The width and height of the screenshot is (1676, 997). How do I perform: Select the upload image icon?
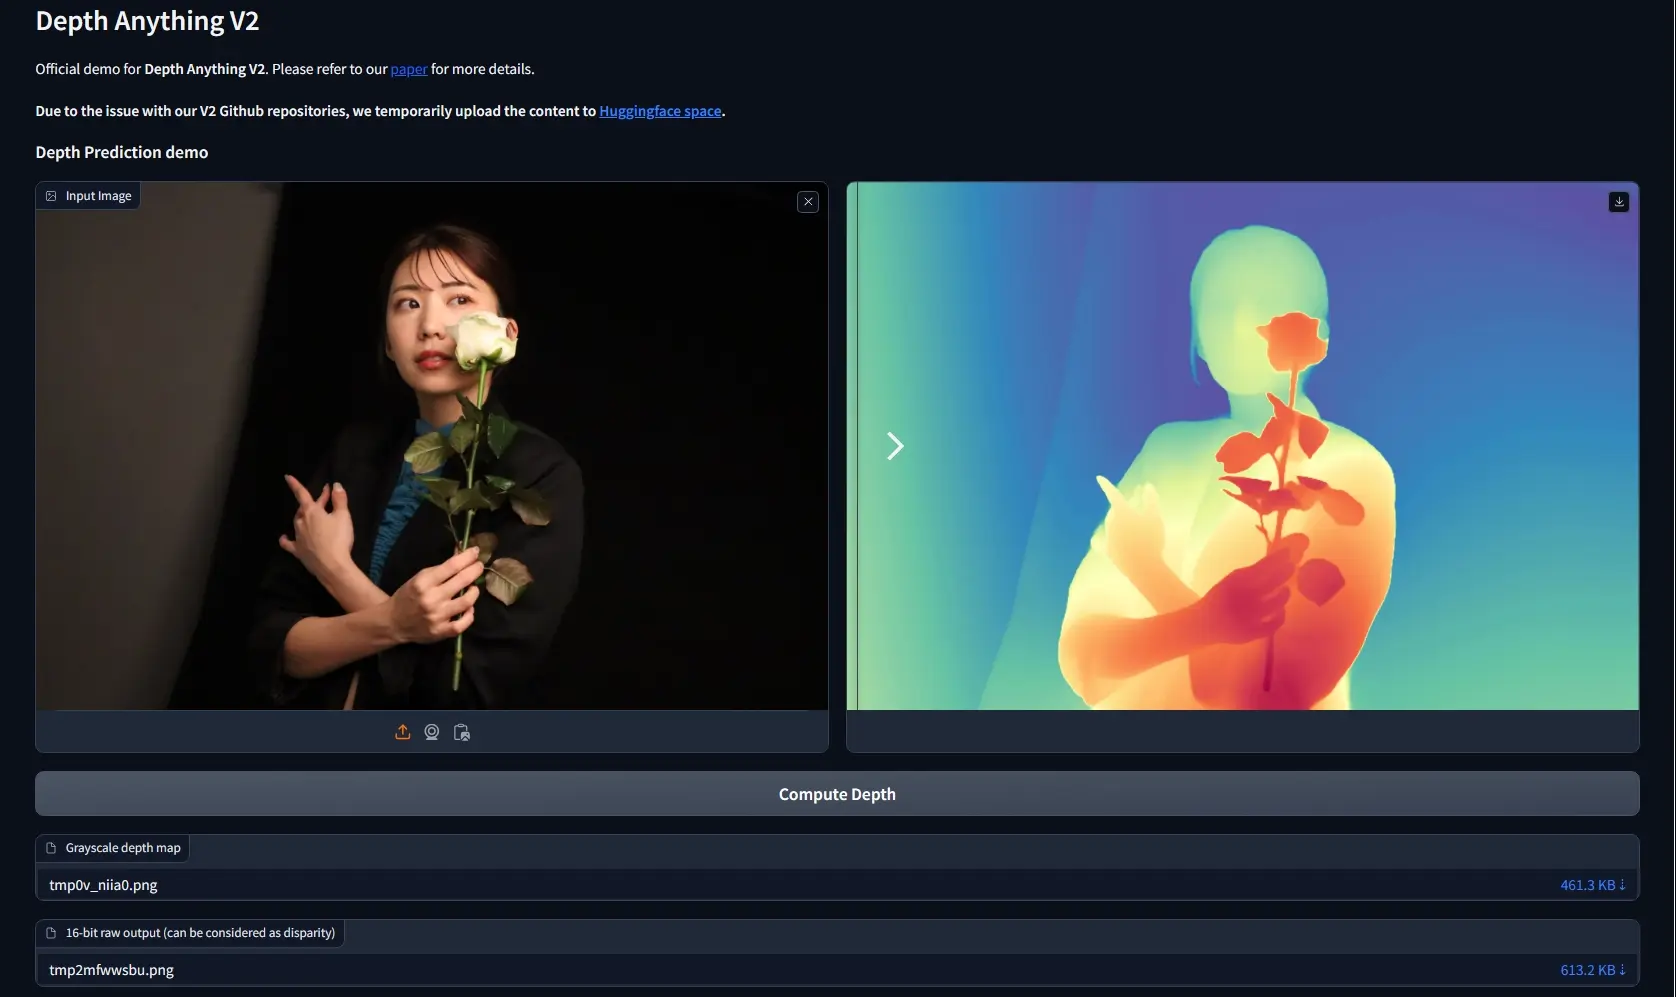402,731
